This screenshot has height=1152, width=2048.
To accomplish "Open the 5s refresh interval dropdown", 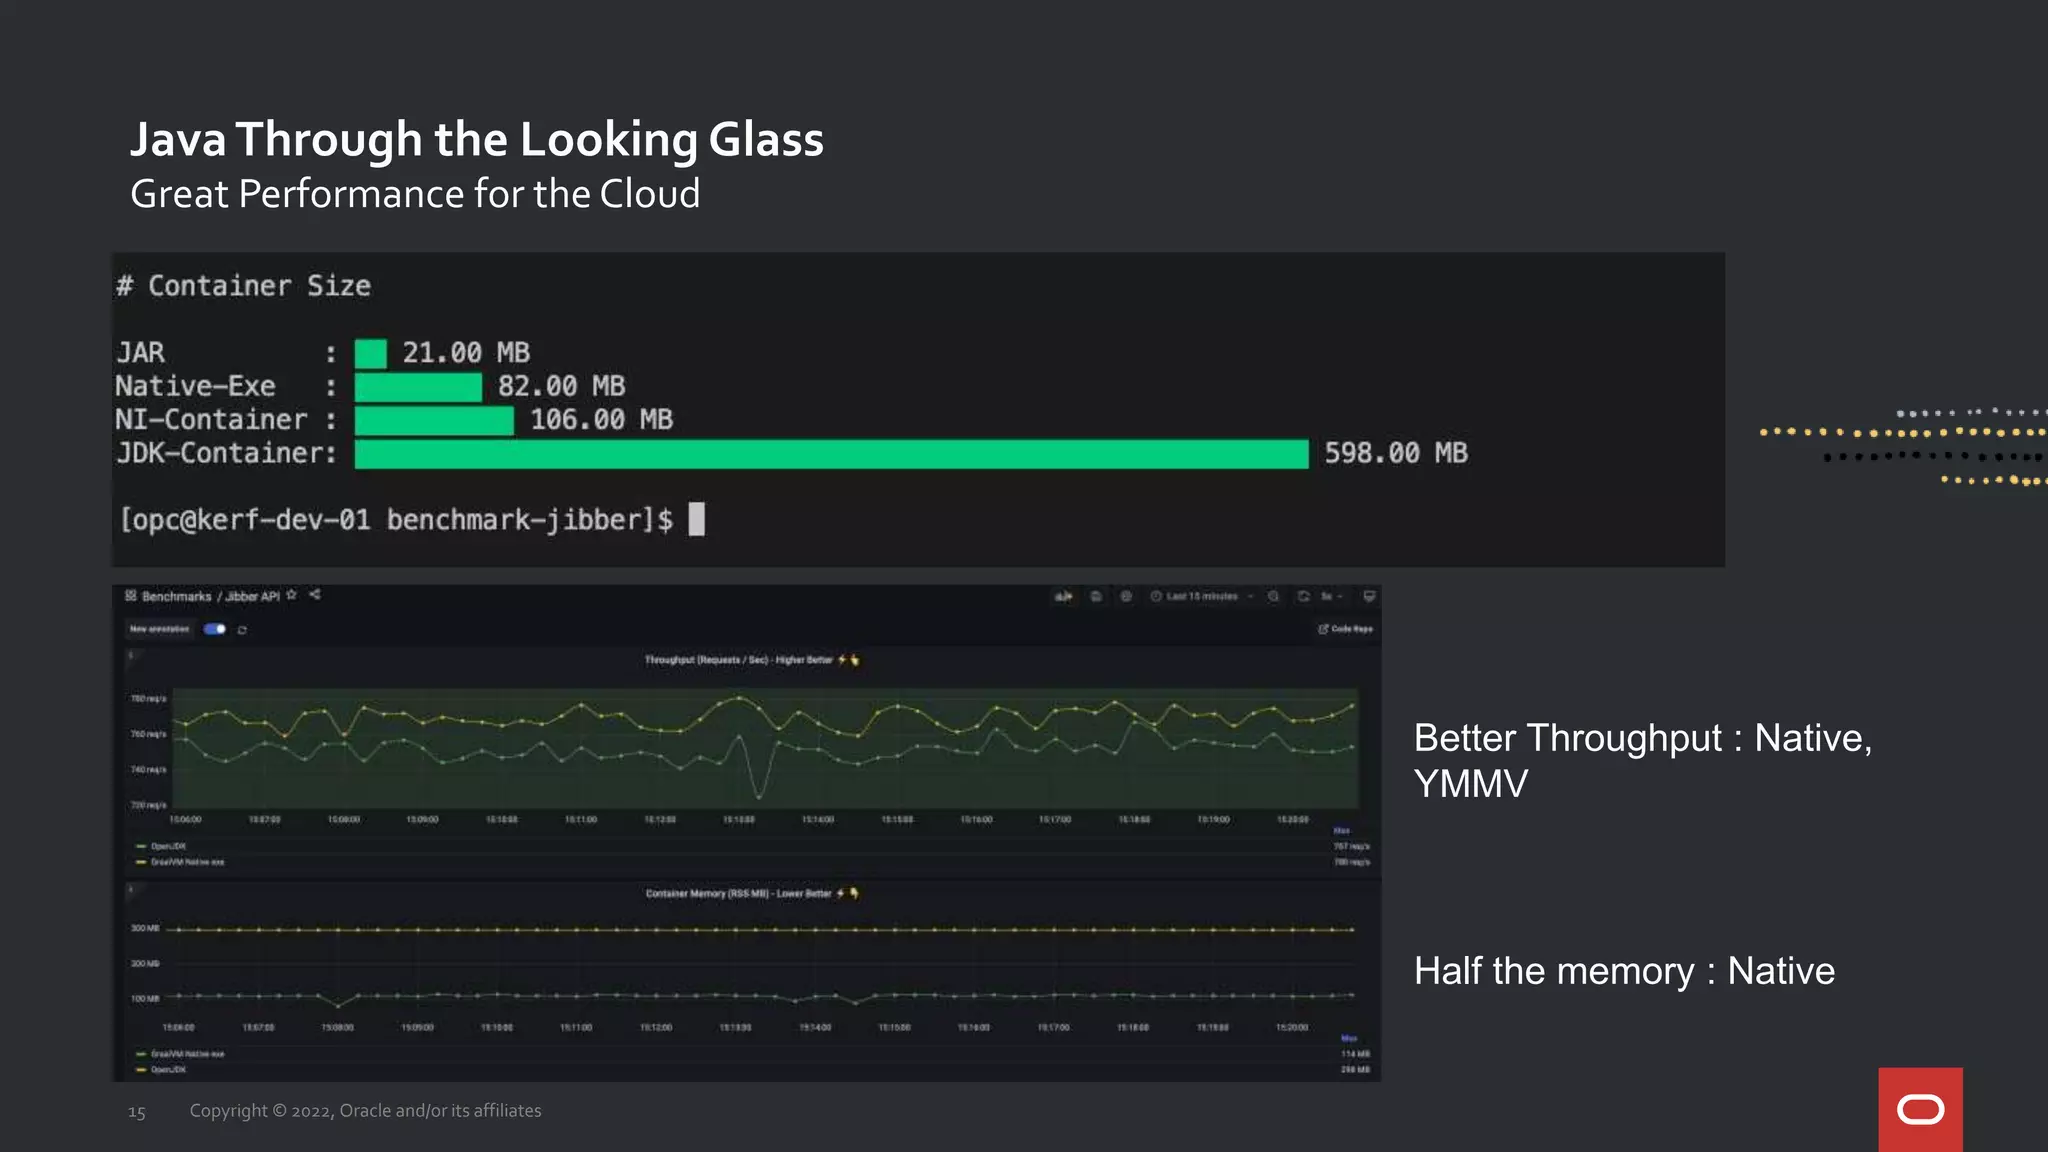I will click(x=1331, y=596).
